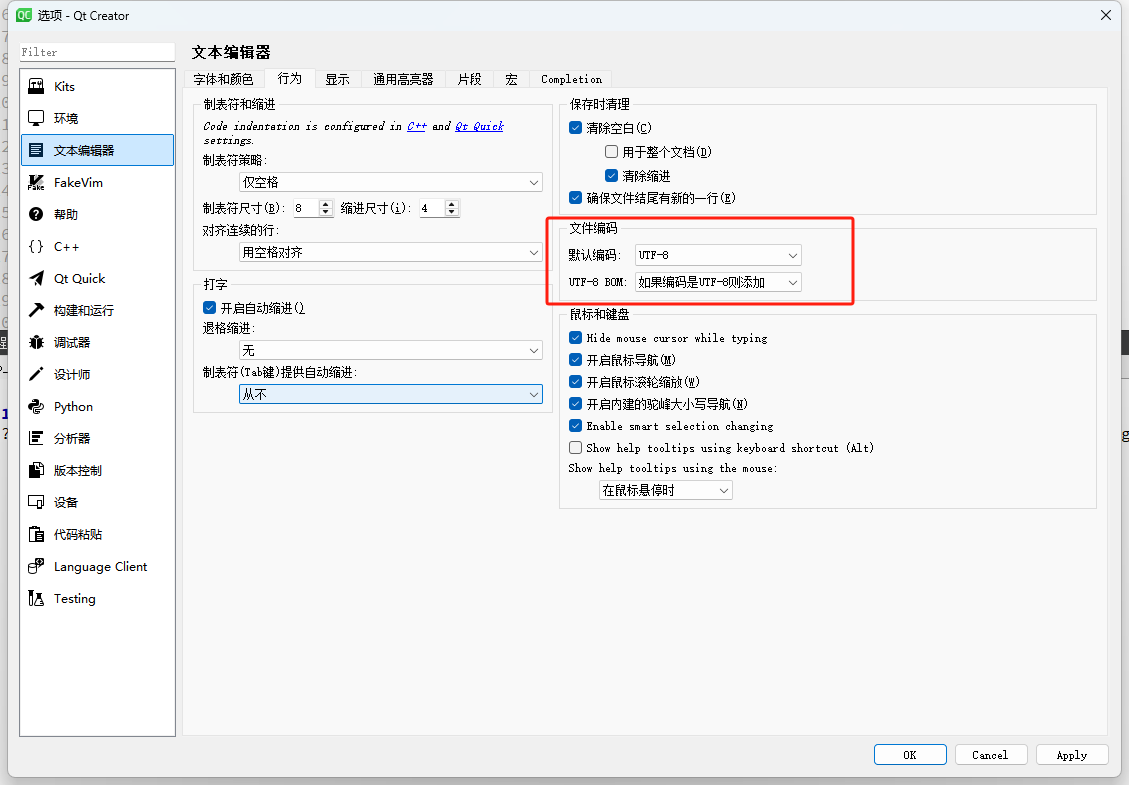Toggle 清除空白(C) checkbox

point(575,127)
